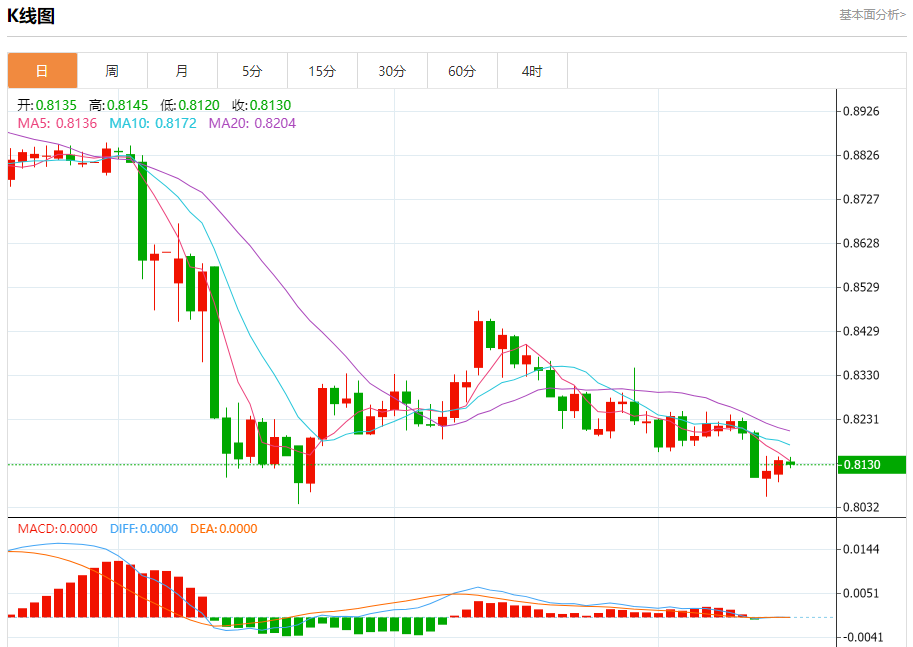The image size is (913, 647).
Task: Click the K线图 heading
Action: [31, 16]
